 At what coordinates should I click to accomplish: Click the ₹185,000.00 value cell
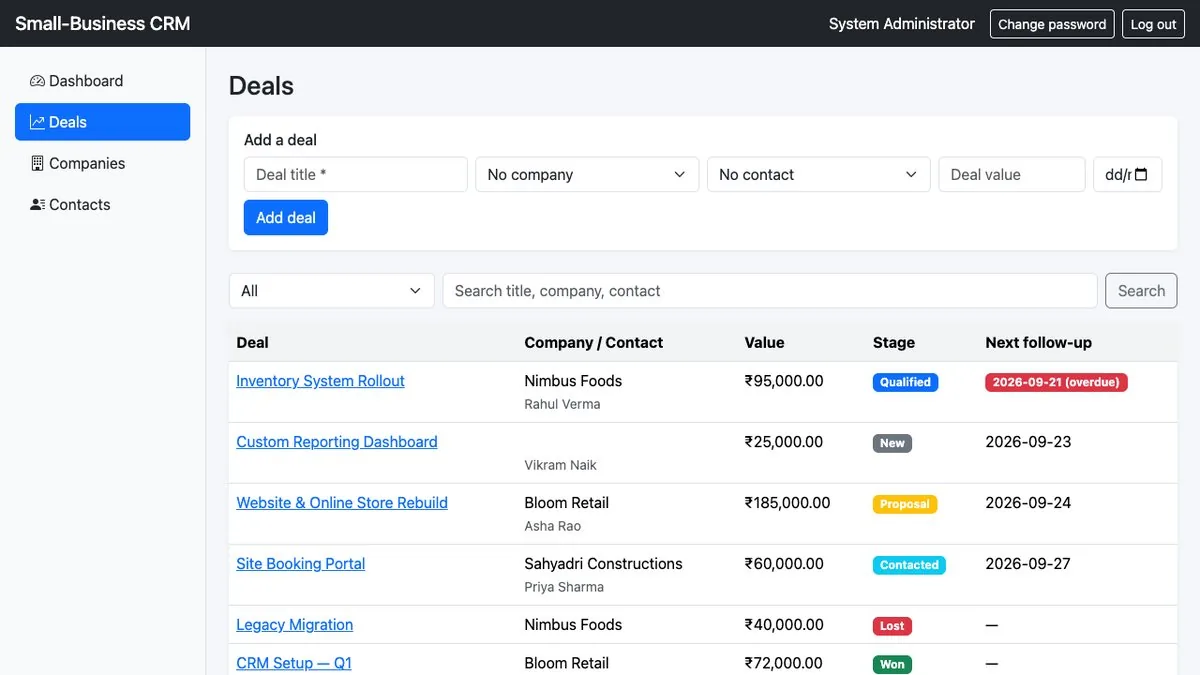pos(787,503)
